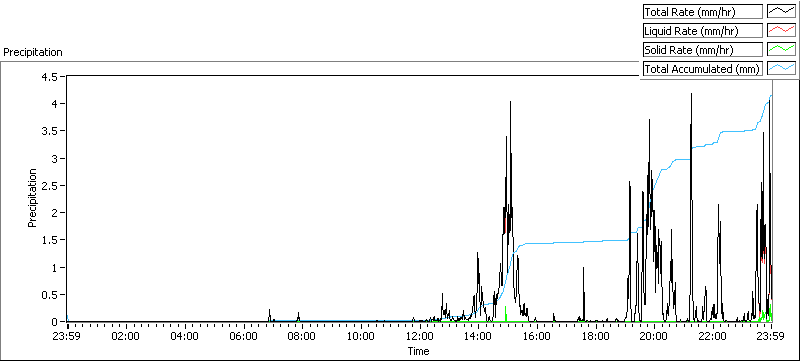Click the Liquid Rate (mm/hr) legend label

click(x=703, y=31)
